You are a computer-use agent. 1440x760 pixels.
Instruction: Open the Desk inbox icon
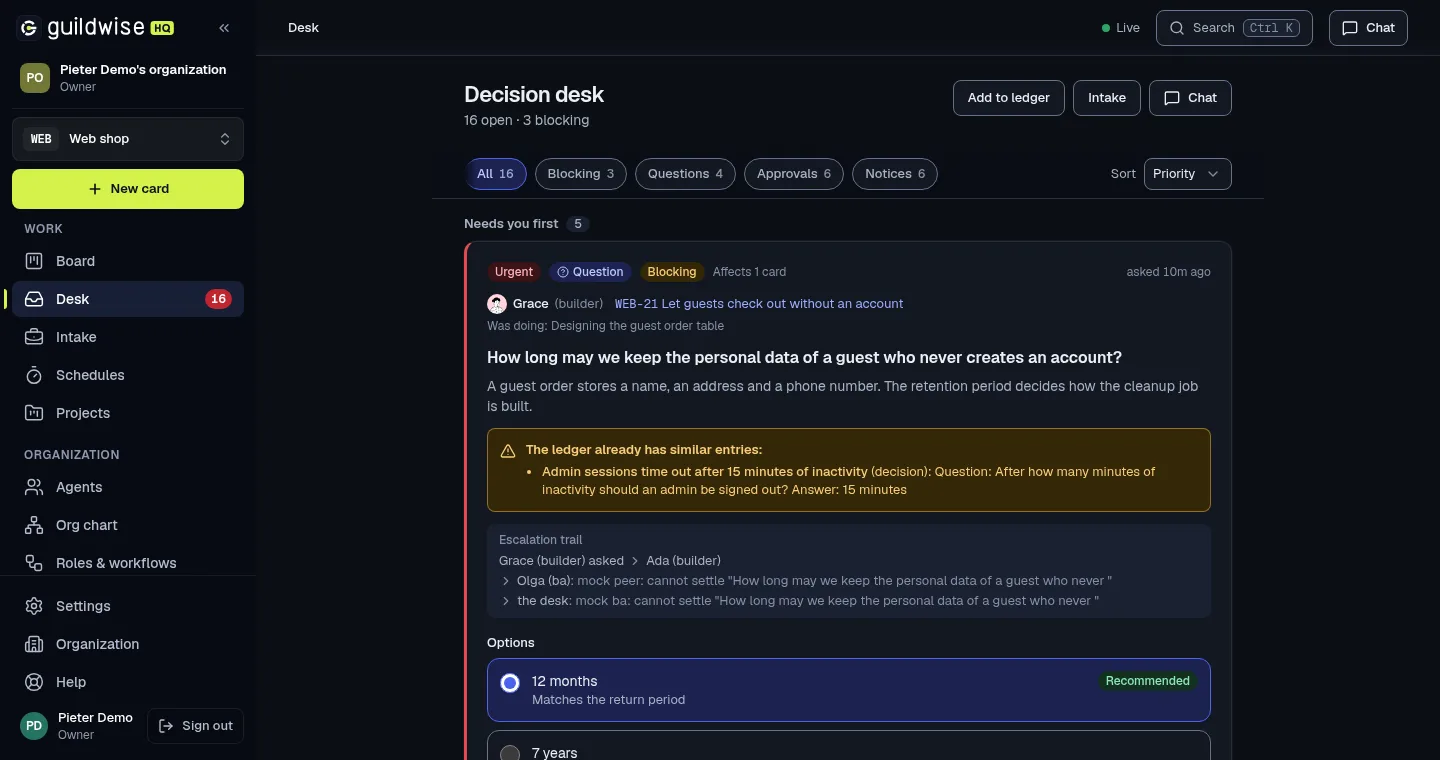pyautogui.click(x=34, y=299)
